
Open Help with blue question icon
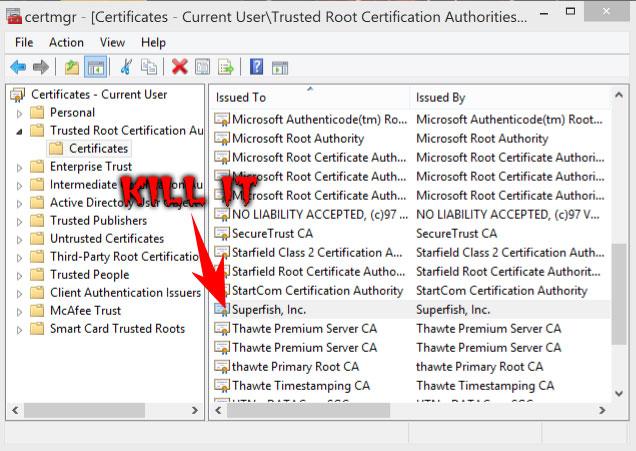[256, 67]
